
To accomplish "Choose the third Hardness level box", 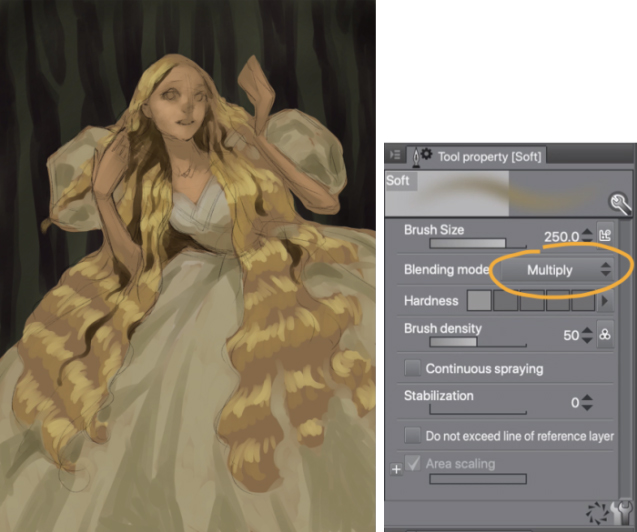I will 532,301.
